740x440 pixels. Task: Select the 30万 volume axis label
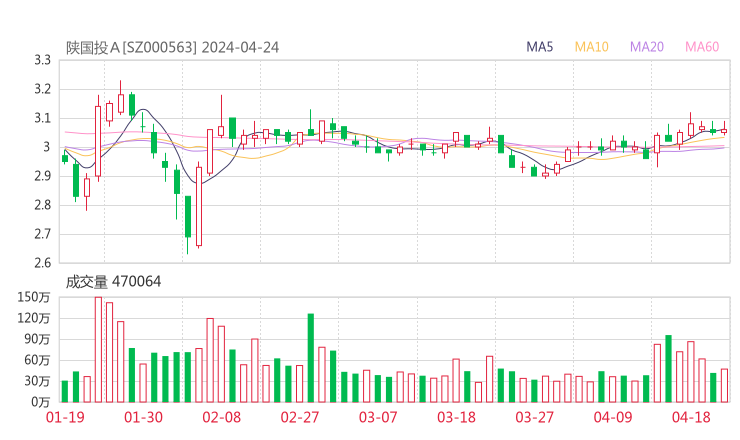pos(37,381)
